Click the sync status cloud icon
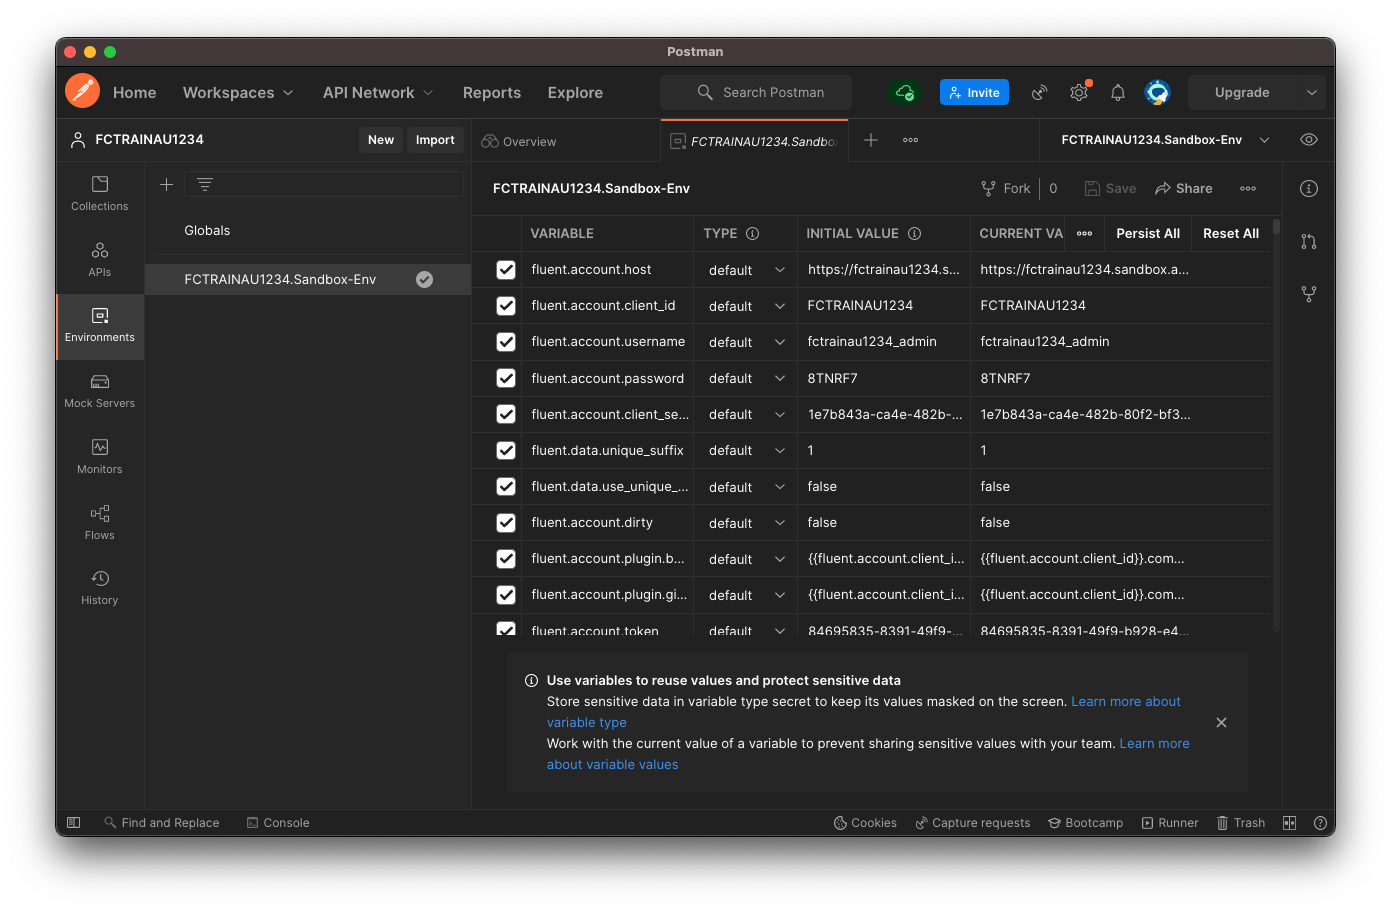 905,92
